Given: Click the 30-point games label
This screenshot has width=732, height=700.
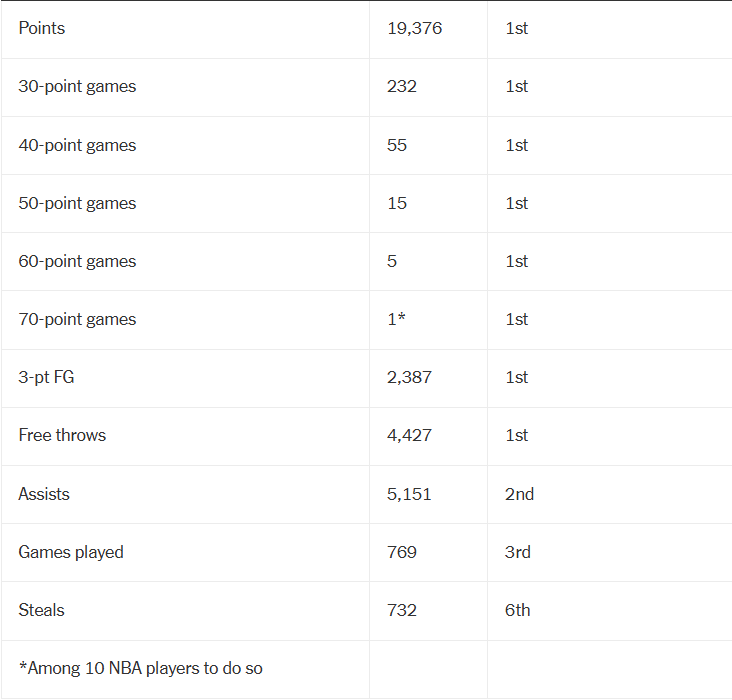Looking at the screenshot, I should 77,86.
